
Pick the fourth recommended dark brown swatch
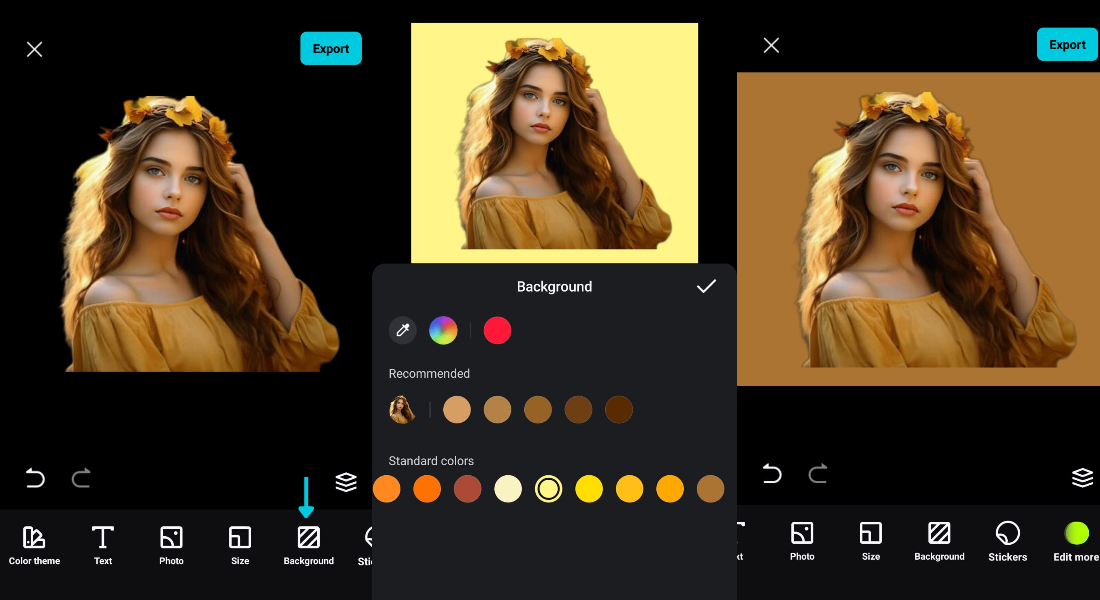579,410
